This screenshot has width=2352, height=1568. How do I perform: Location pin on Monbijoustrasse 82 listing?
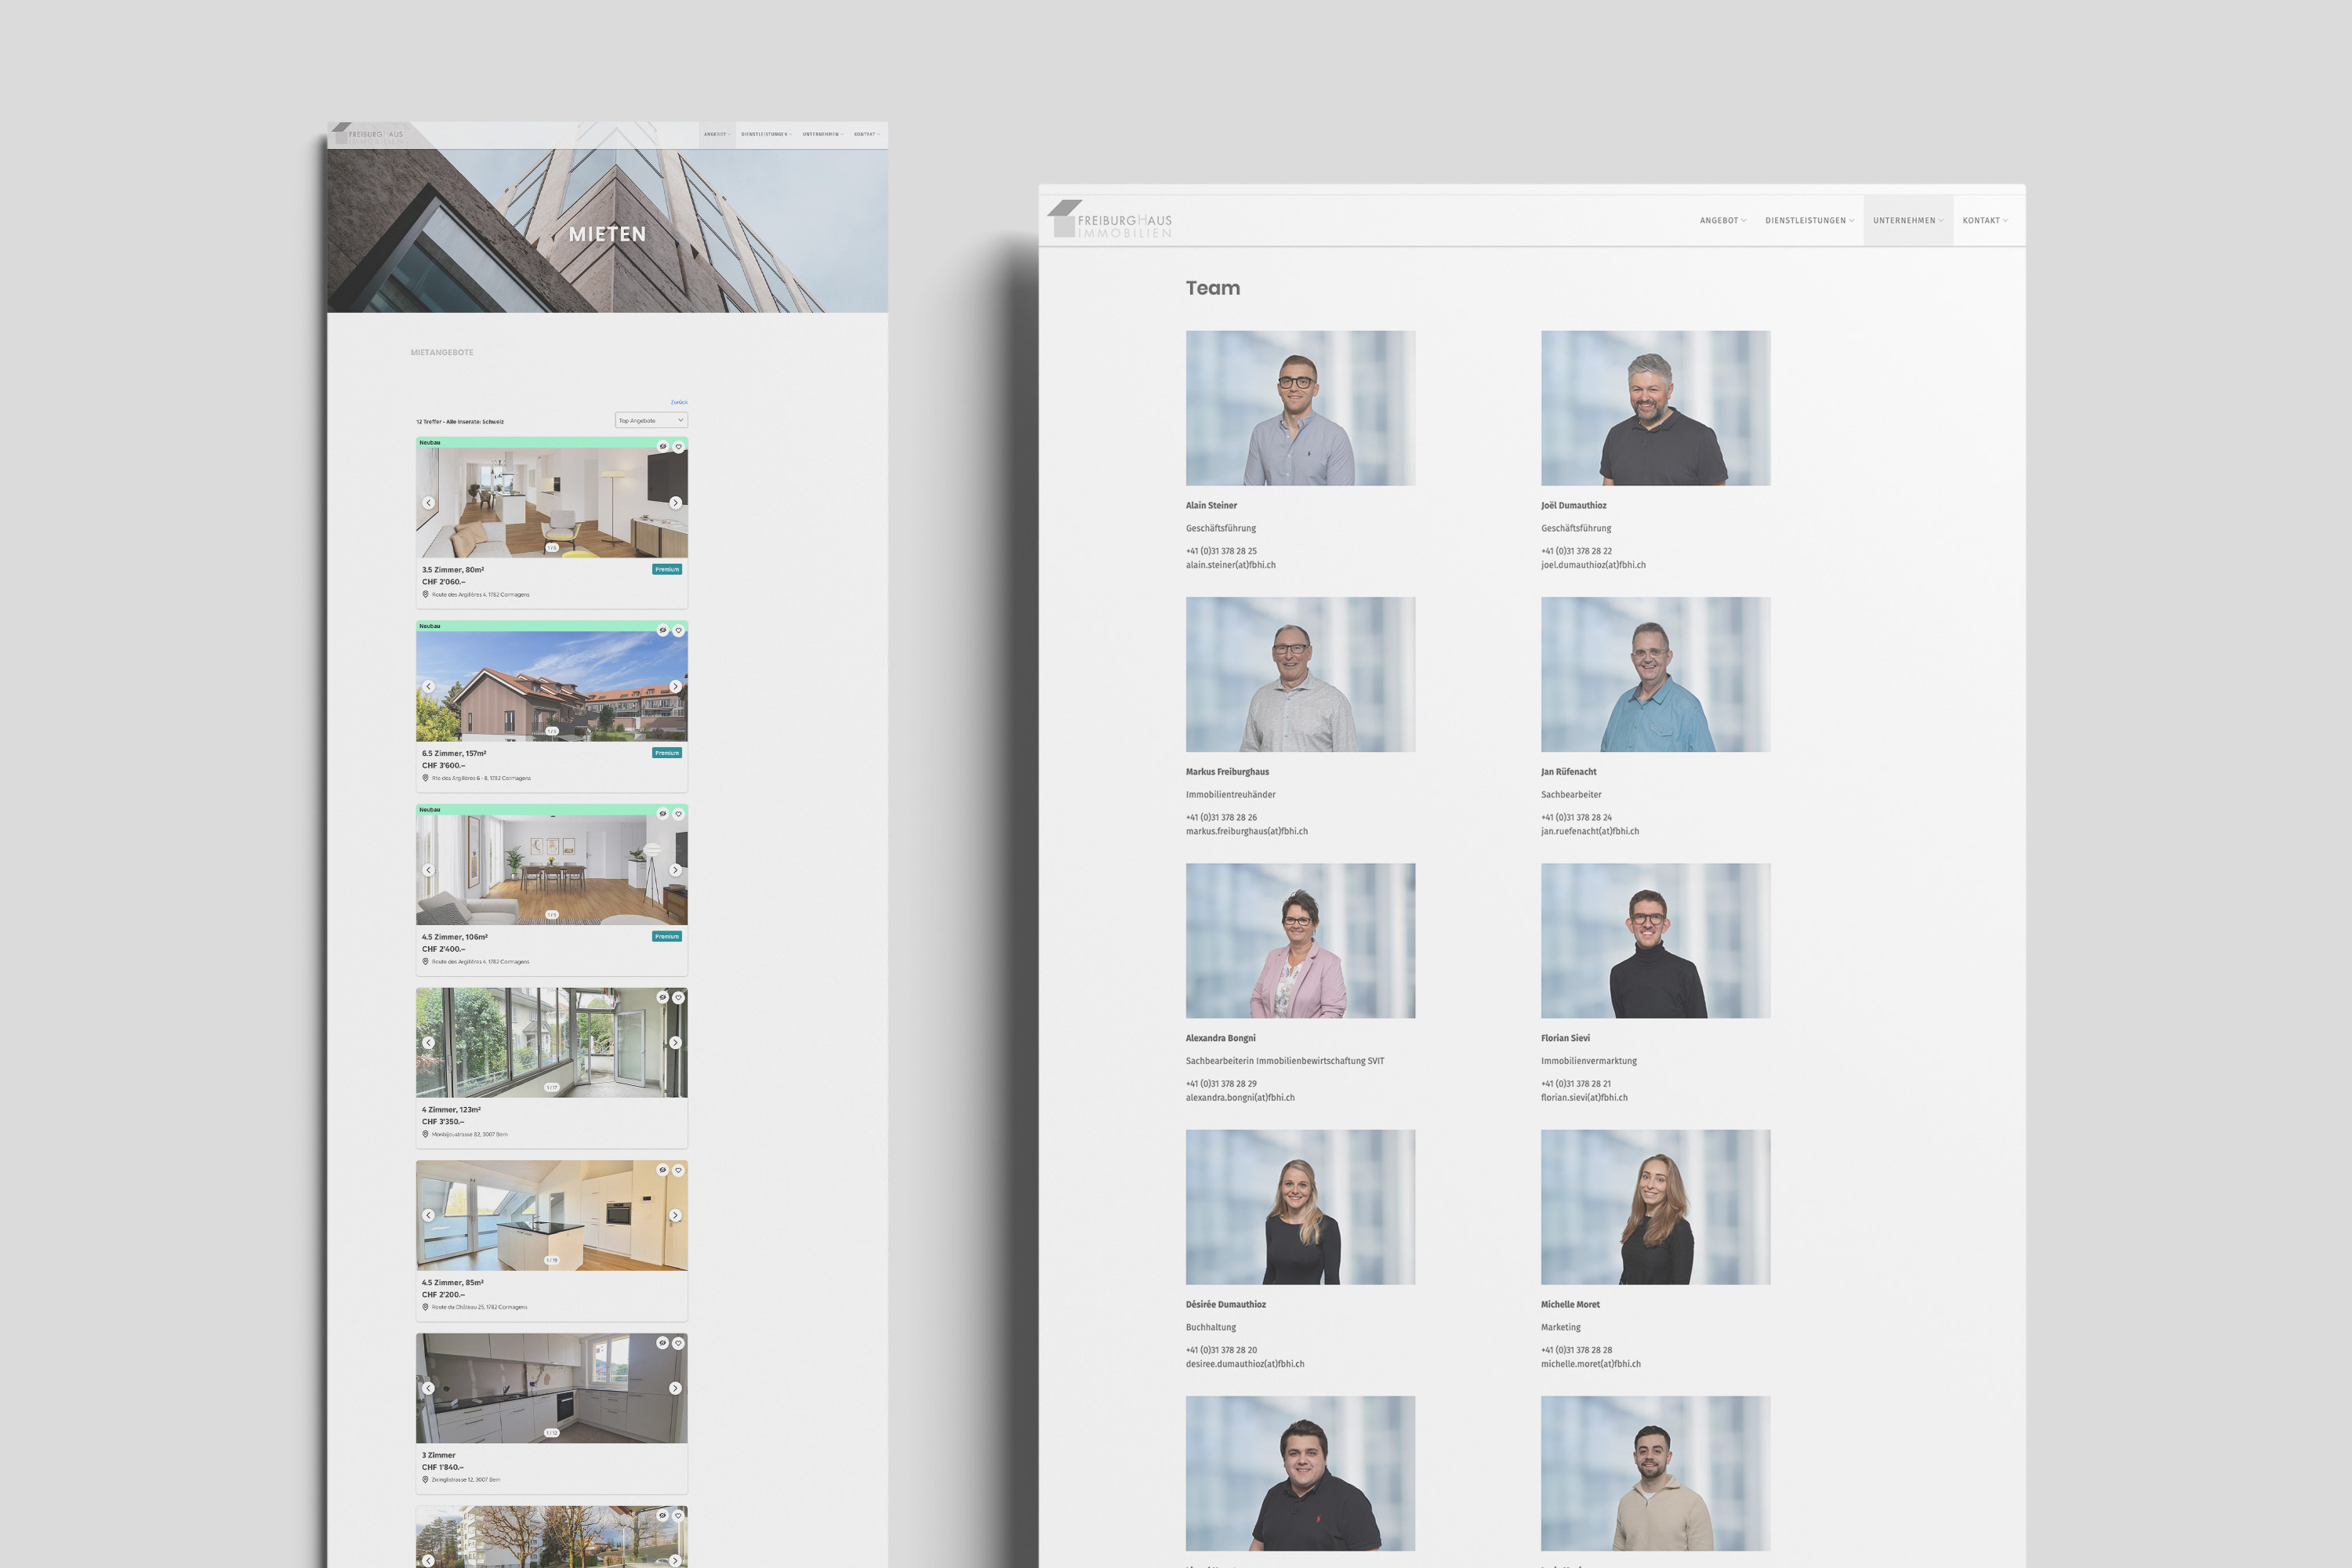point(425,1135)
